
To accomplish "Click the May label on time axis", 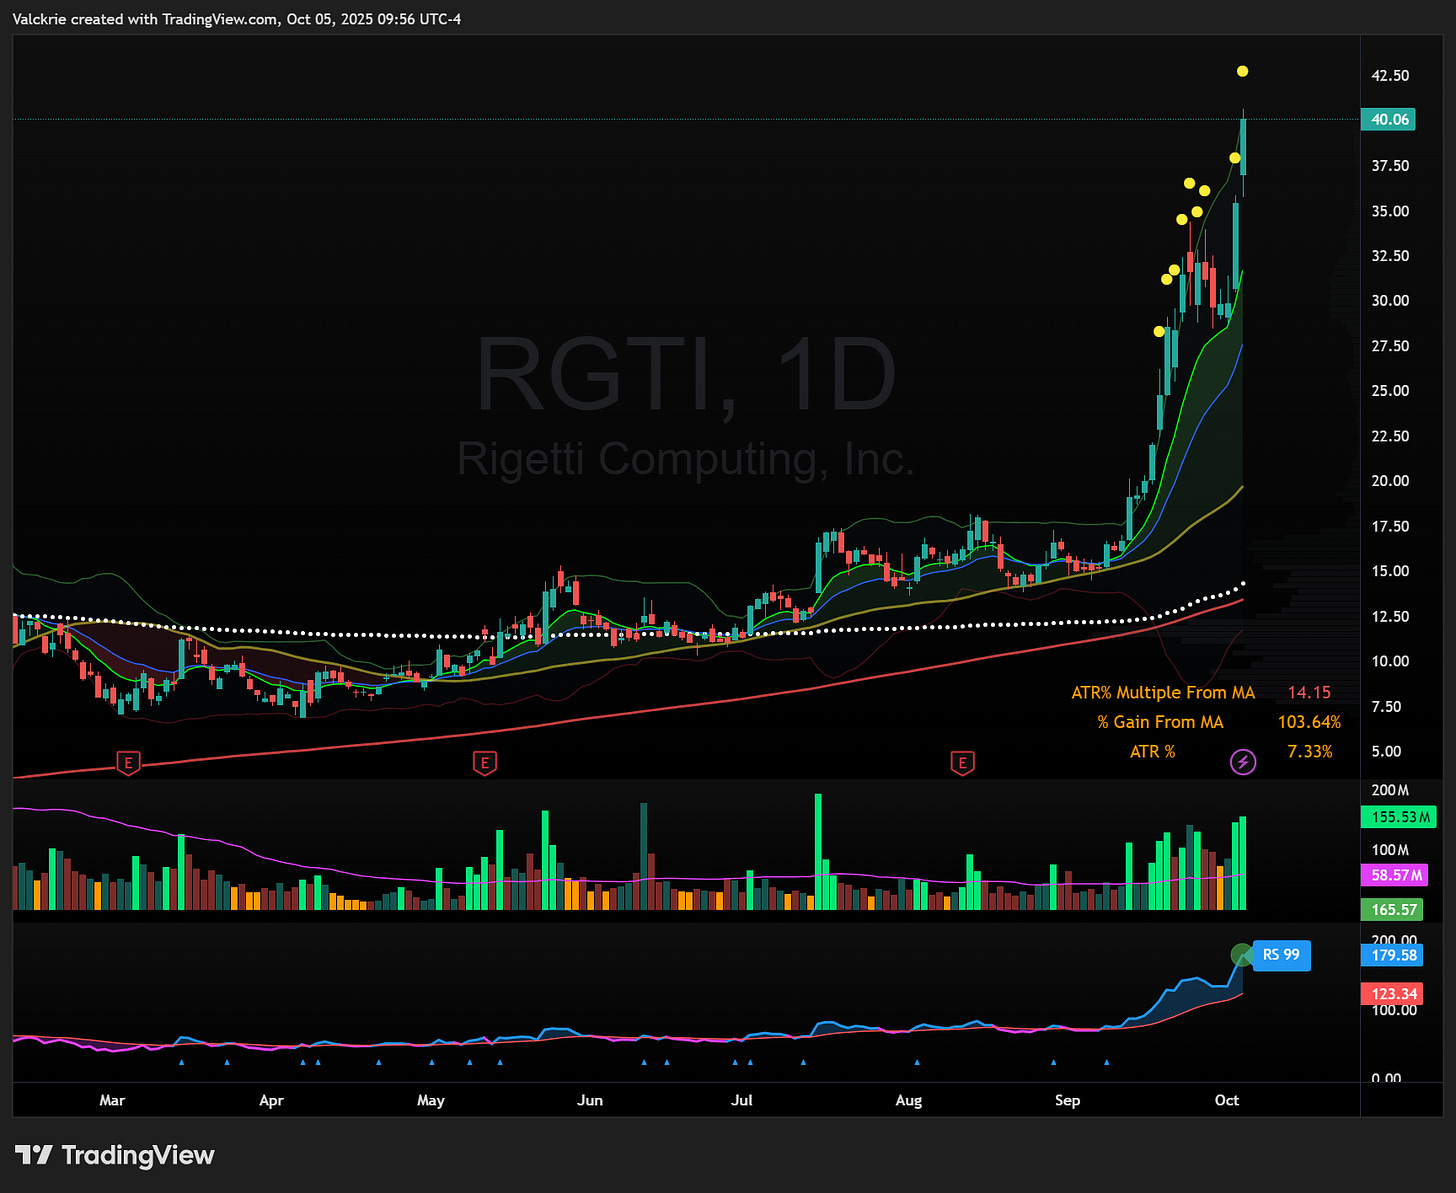I will click(431, 1100).
